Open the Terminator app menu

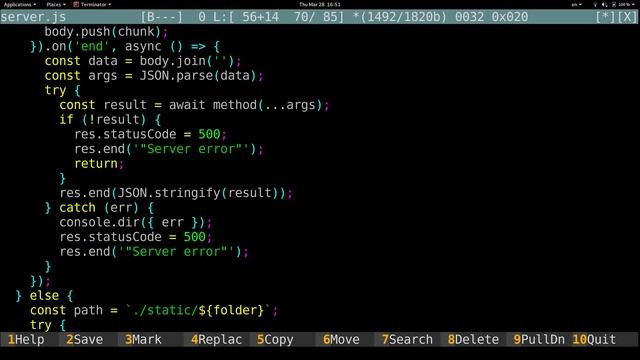[x=93, y=4]
